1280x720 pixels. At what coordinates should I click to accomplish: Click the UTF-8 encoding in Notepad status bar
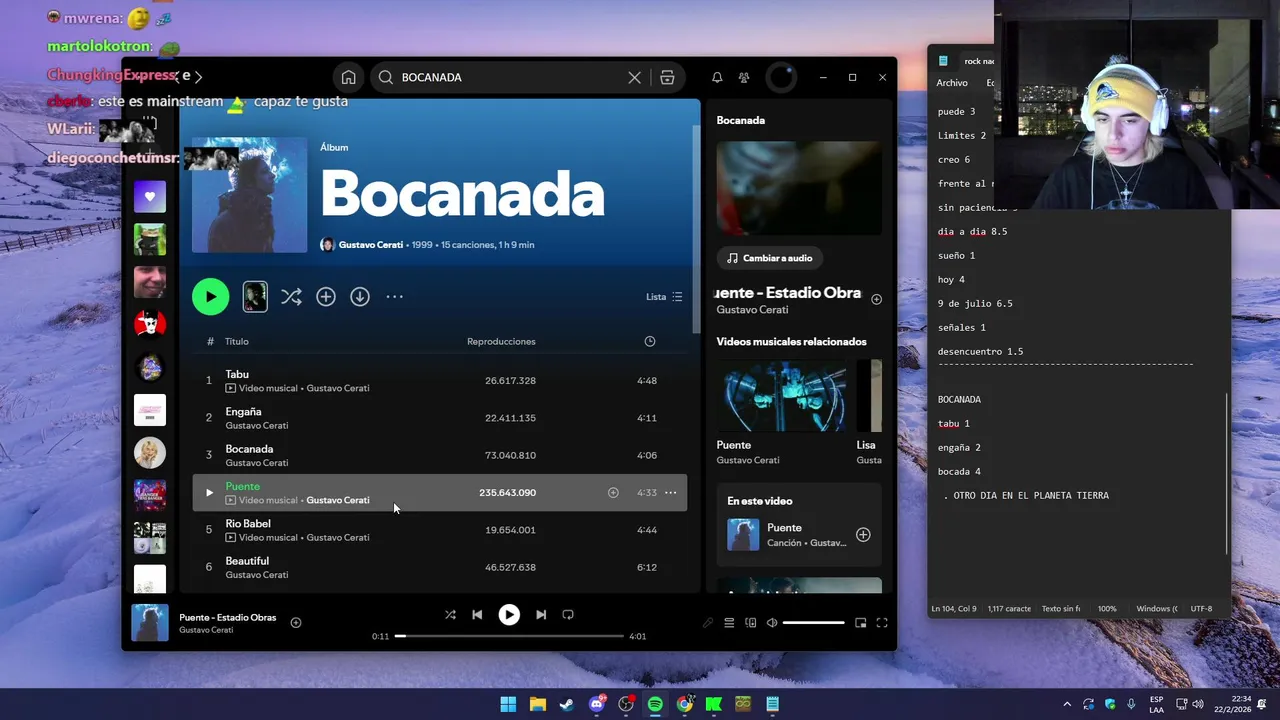pos(1201,608)
